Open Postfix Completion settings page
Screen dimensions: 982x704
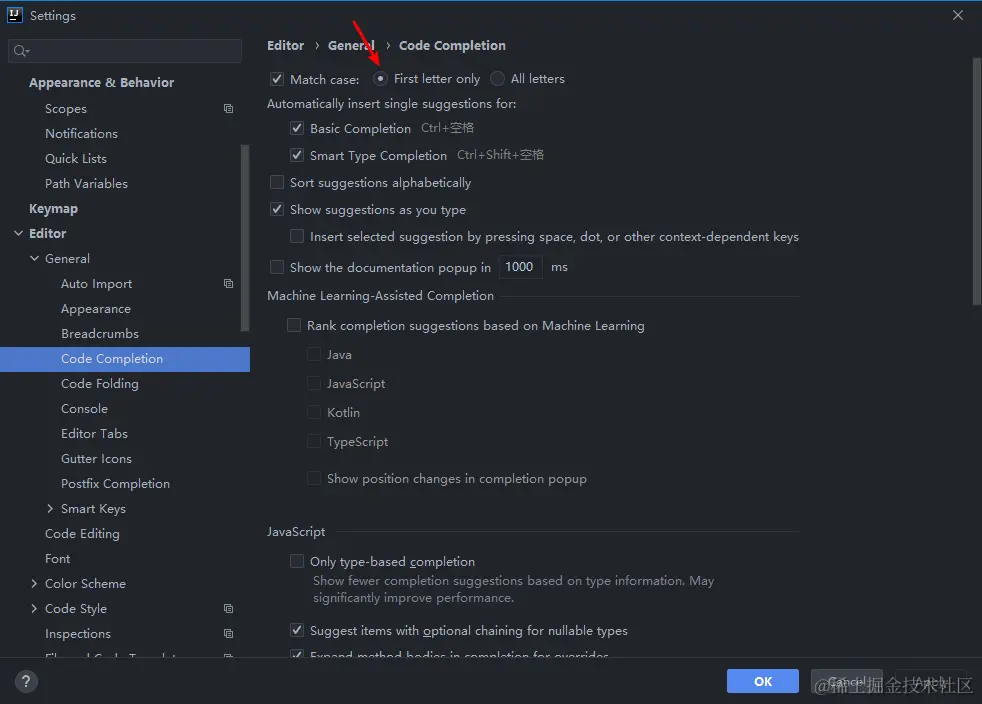point(115,484)
